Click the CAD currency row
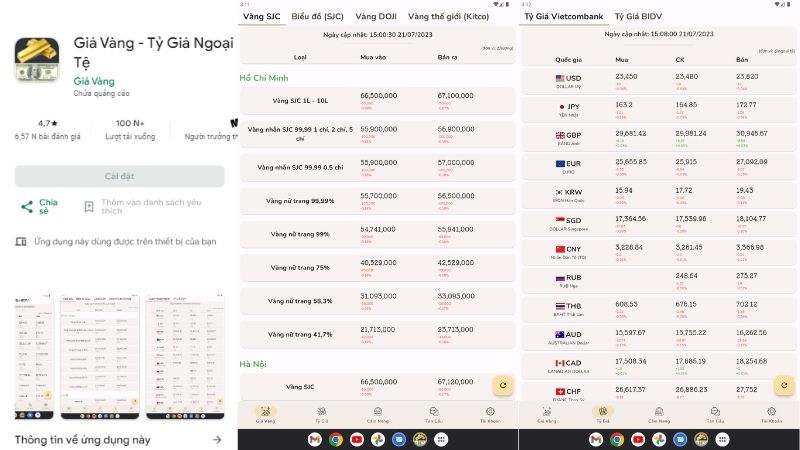The image size is (800, 450). click(659, 367)
